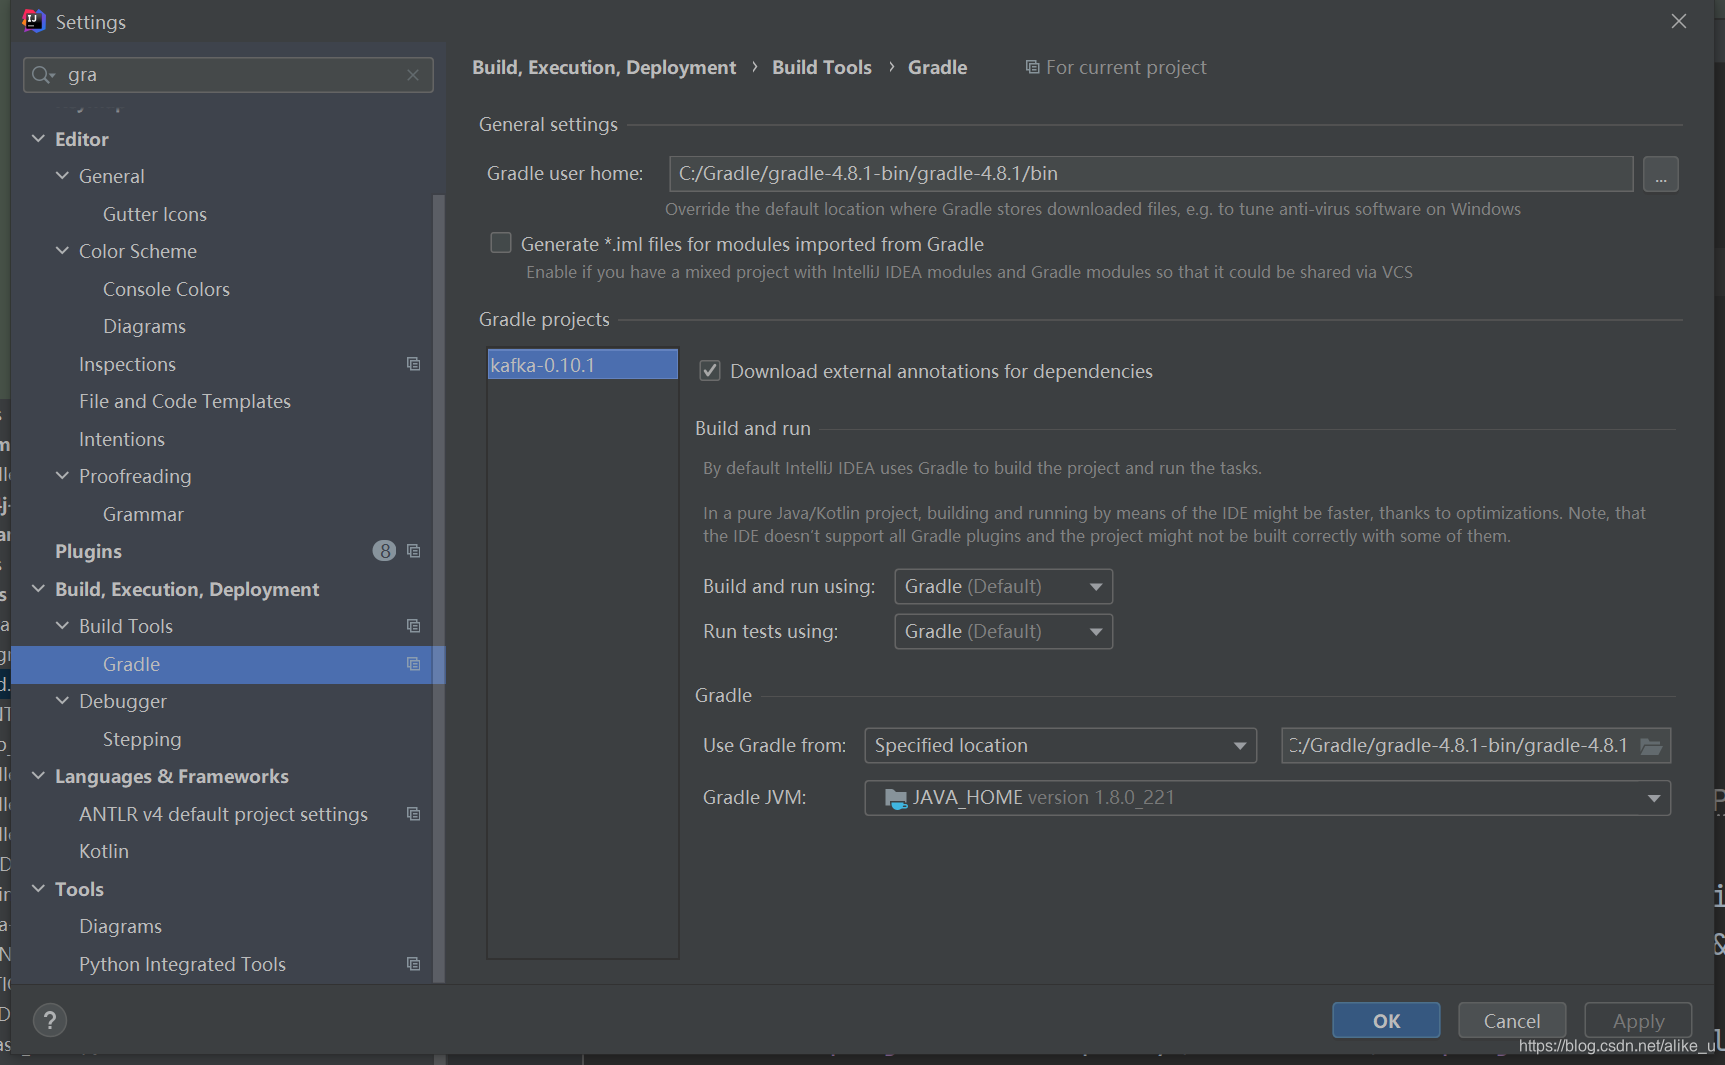
Task: Click project-level icon next to Build Tools
Action: pyautogui.click(x=413, y=626)
